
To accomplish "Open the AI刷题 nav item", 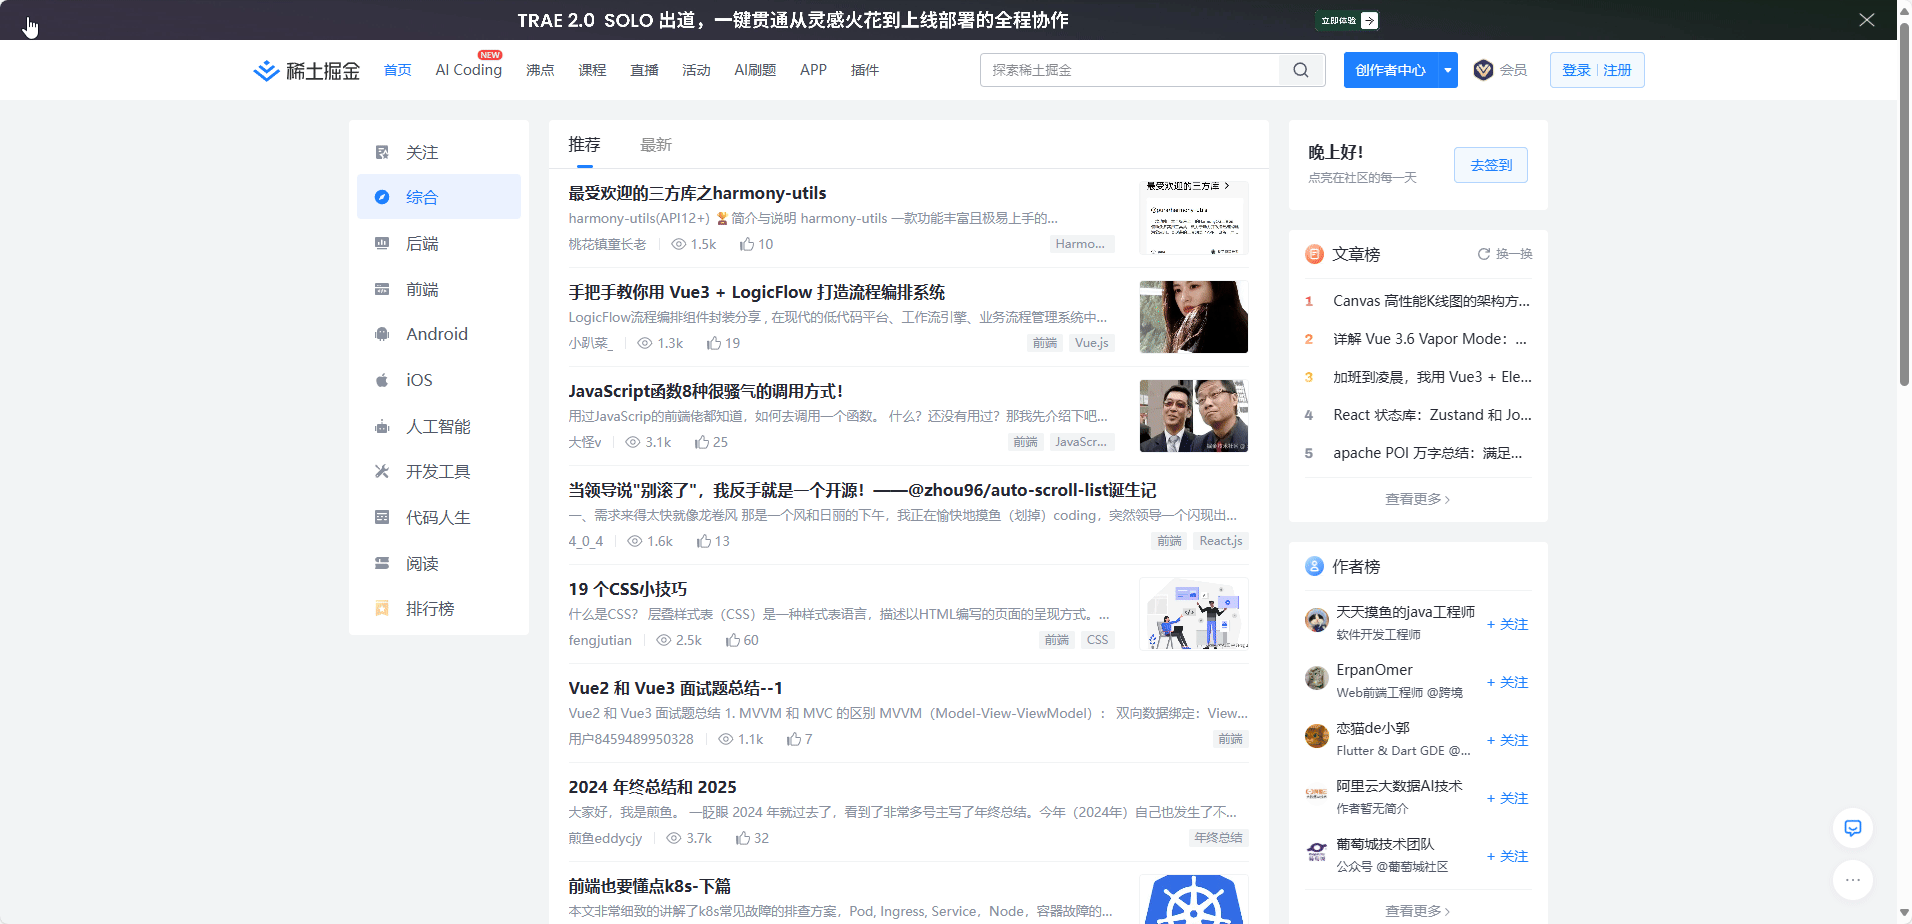I will [x=755, y=70].
